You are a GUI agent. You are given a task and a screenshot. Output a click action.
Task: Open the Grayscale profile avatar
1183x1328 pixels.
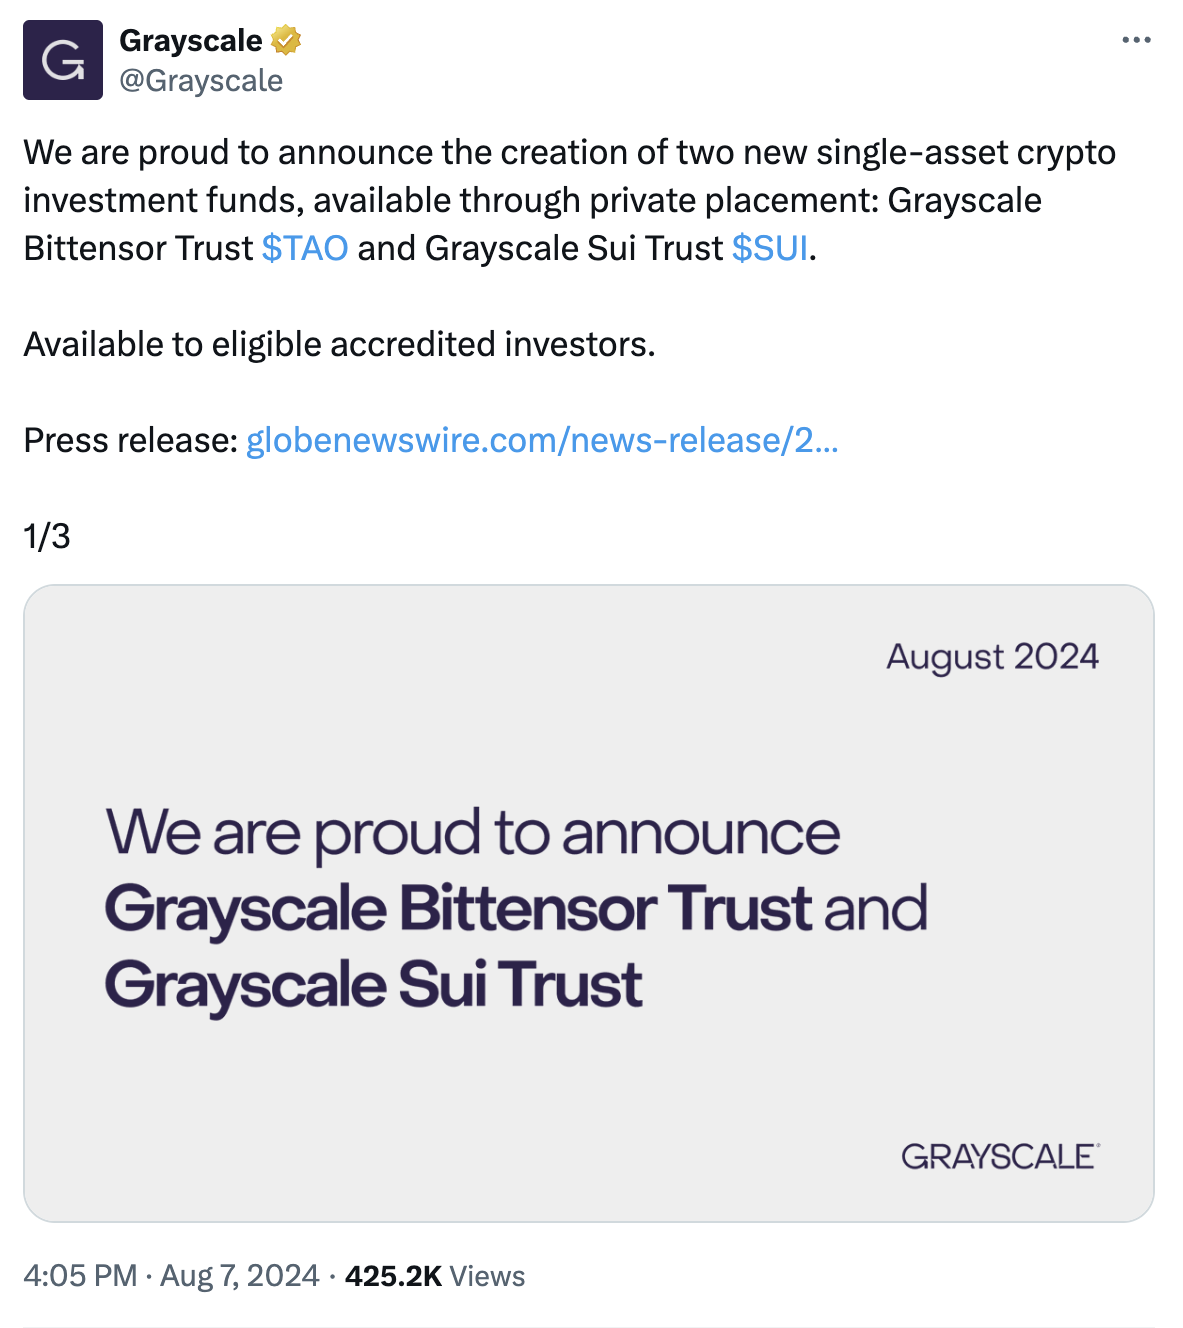coord(63,60)
